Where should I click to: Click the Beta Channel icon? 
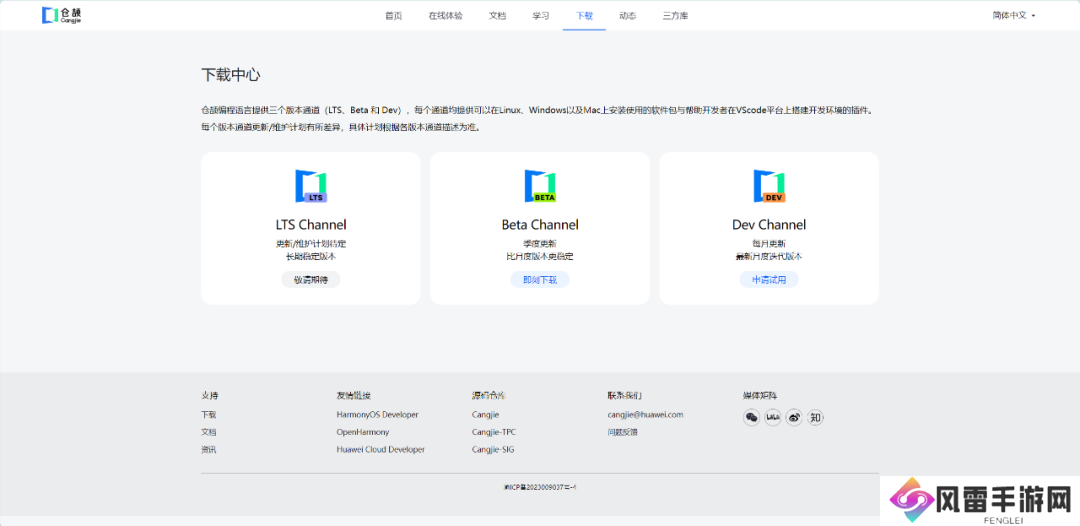coord(540,186)
